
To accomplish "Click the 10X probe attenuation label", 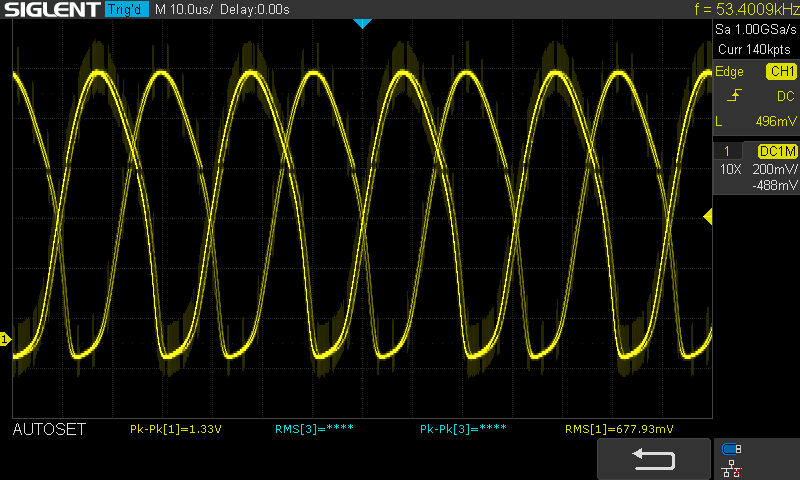I will click(x=730, y=169).
